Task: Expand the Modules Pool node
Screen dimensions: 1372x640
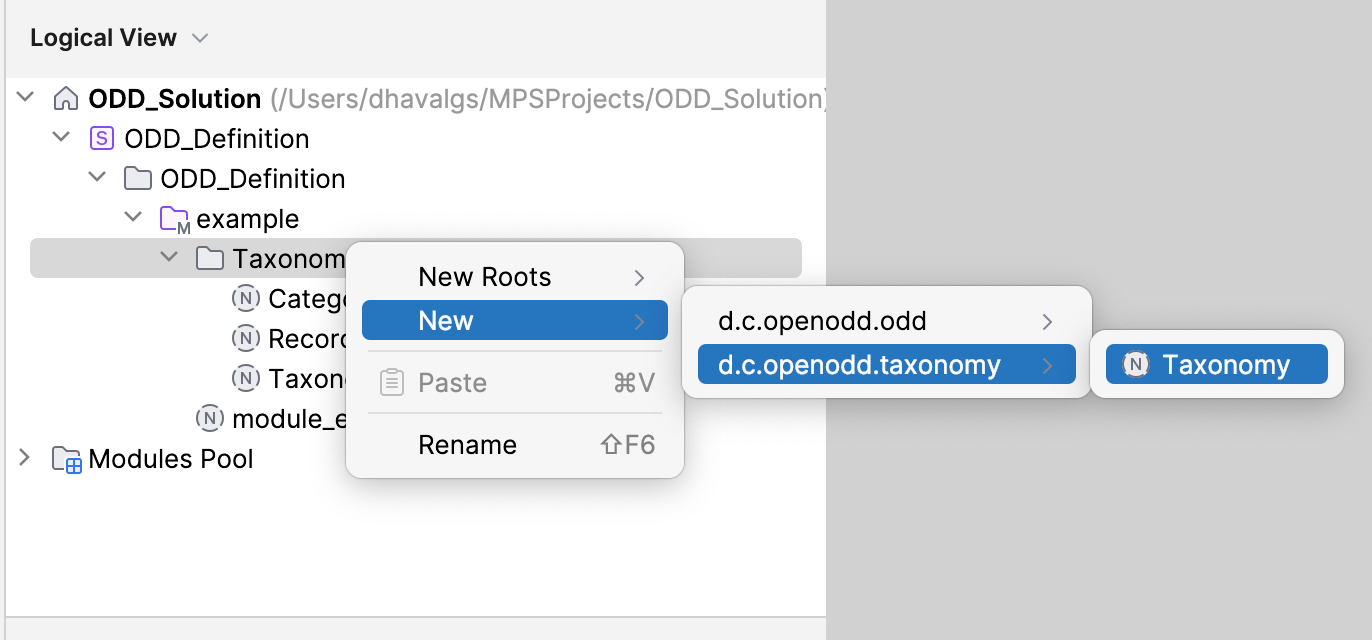Action: [22, 458]
